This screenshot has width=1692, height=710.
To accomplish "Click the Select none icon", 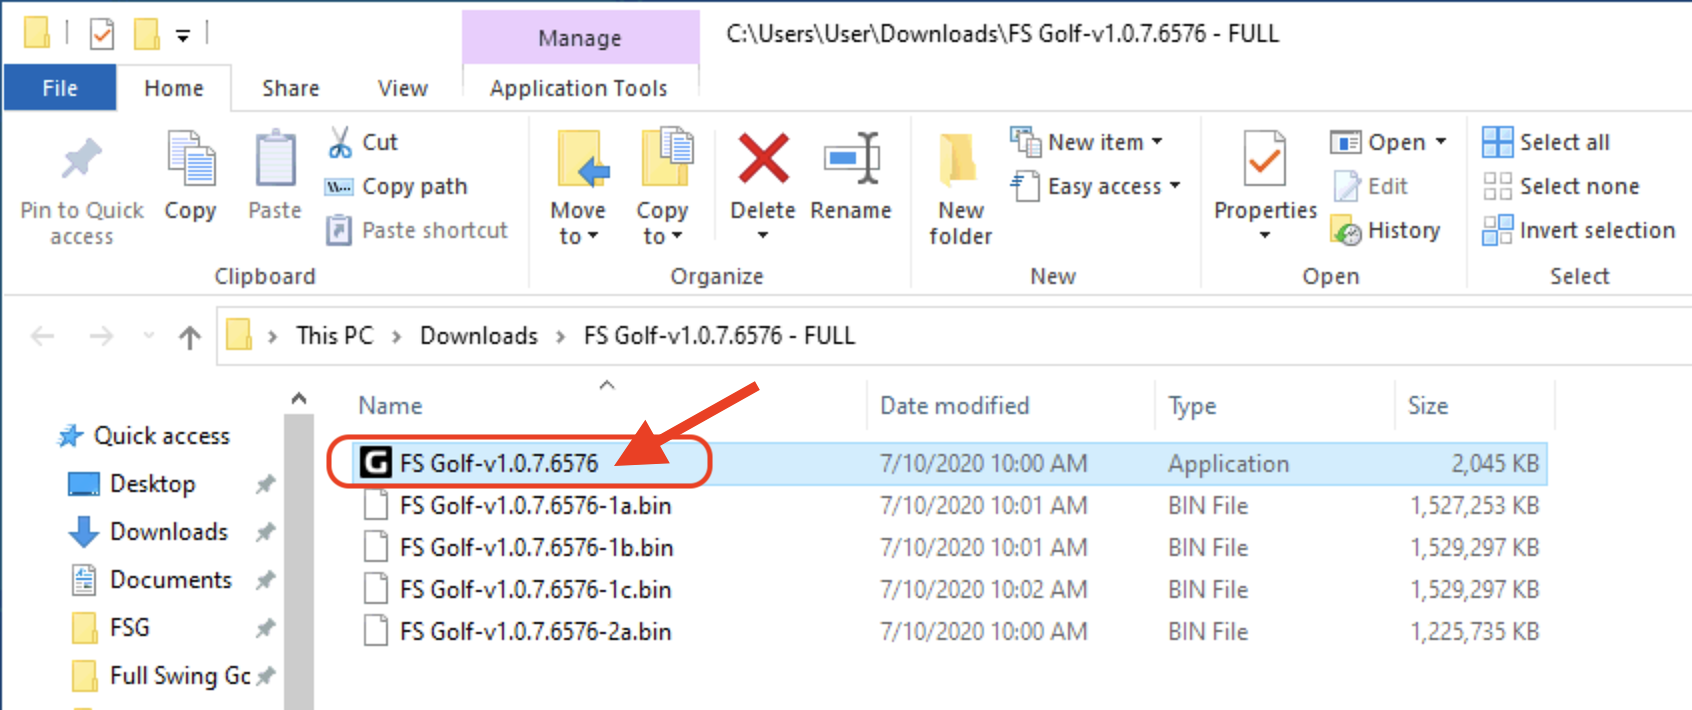I will point(1497,186).
